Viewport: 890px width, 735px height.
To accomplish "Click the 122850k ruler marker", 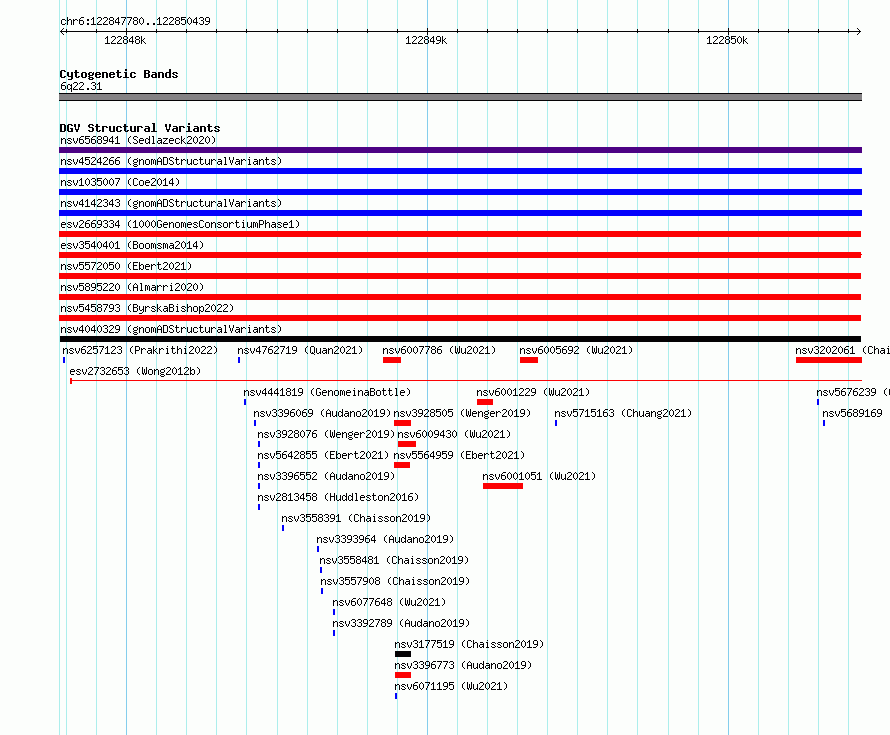I will point(727,40).
